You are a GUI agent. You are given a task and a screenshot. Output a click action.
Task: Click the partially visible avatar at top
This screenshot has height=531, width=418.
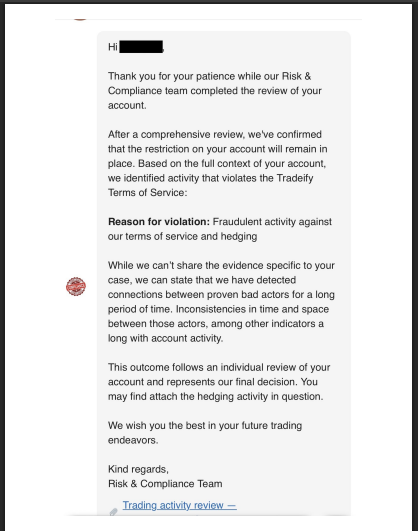80,19
